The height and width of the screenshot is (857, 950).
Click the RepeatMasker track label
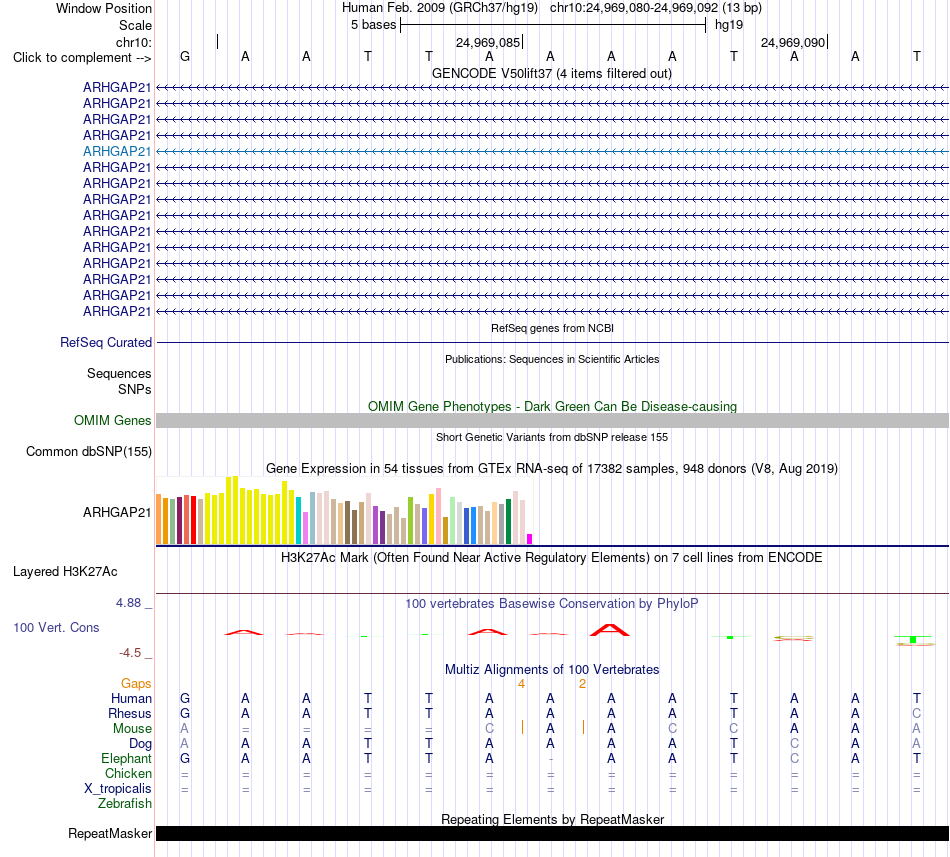pos(110,833)
